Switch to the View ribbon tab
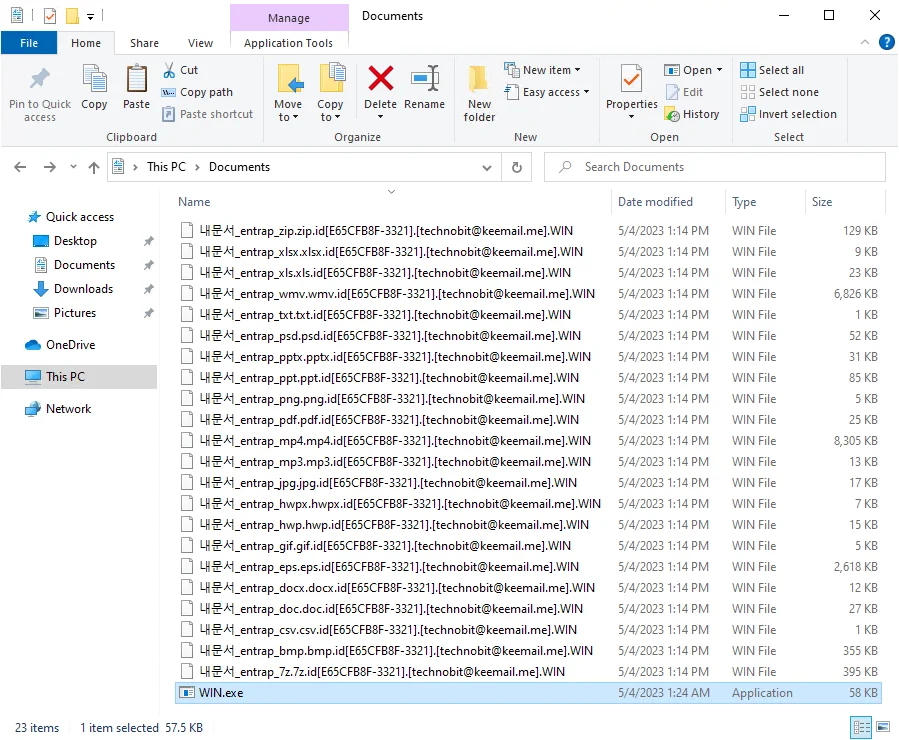 pyautogui.click(x=200, y=43)
